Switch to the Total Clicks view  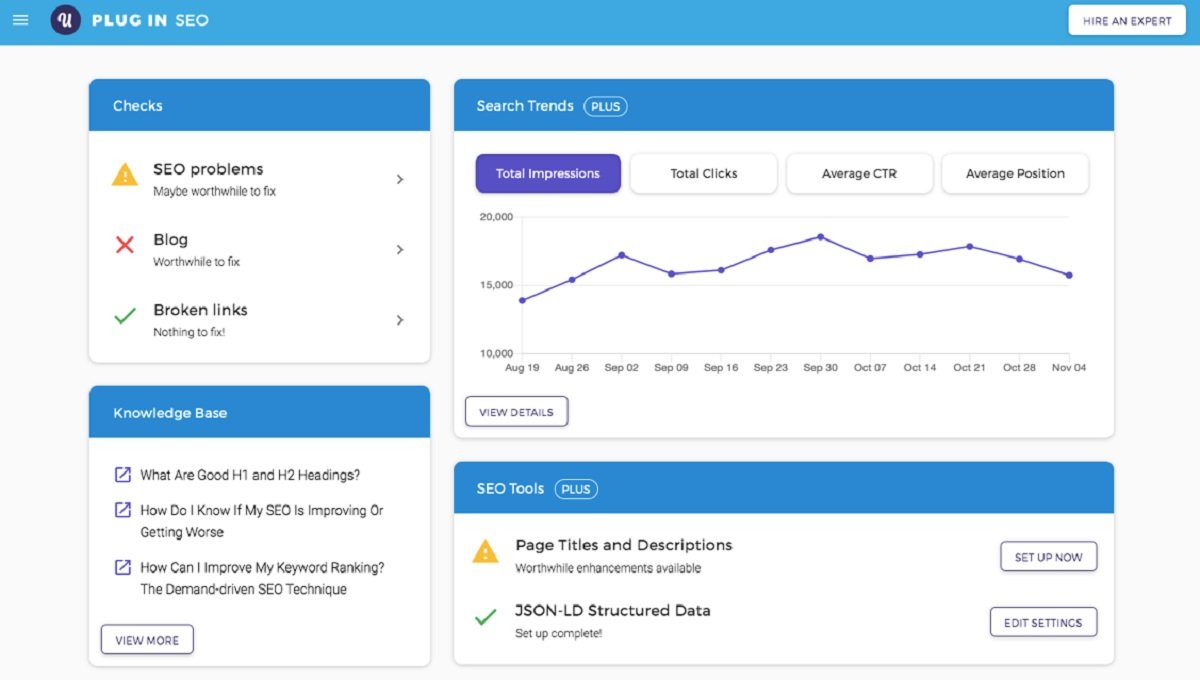coord(703,173)
